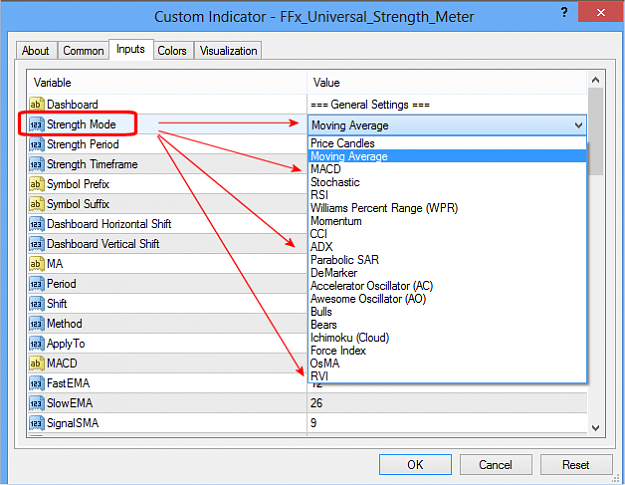
Task: Click the Dashboard Horizontal Shift type icon
Action: [x=36, y=224]
